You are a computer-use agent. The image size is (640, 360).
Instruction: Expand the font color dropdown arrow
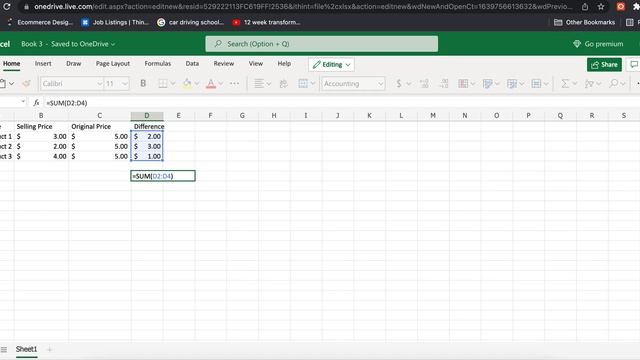tap(221, 84)
